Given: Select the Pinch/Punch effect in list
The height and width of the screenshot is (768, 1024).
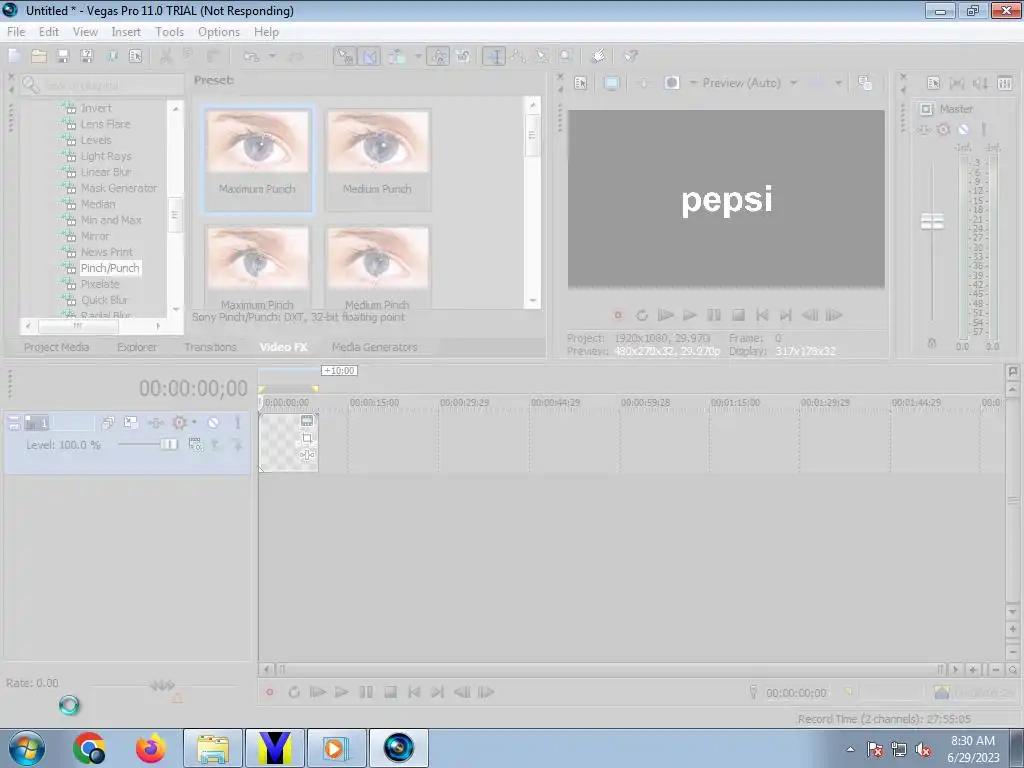Looking at the screenshot, I should coord(110,268).
